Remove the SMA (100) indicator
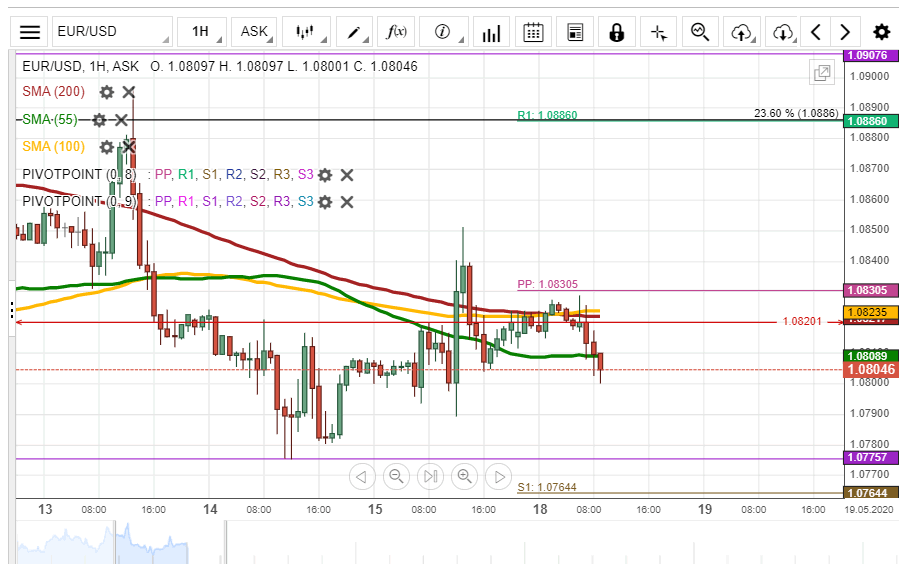 (129, 147)
